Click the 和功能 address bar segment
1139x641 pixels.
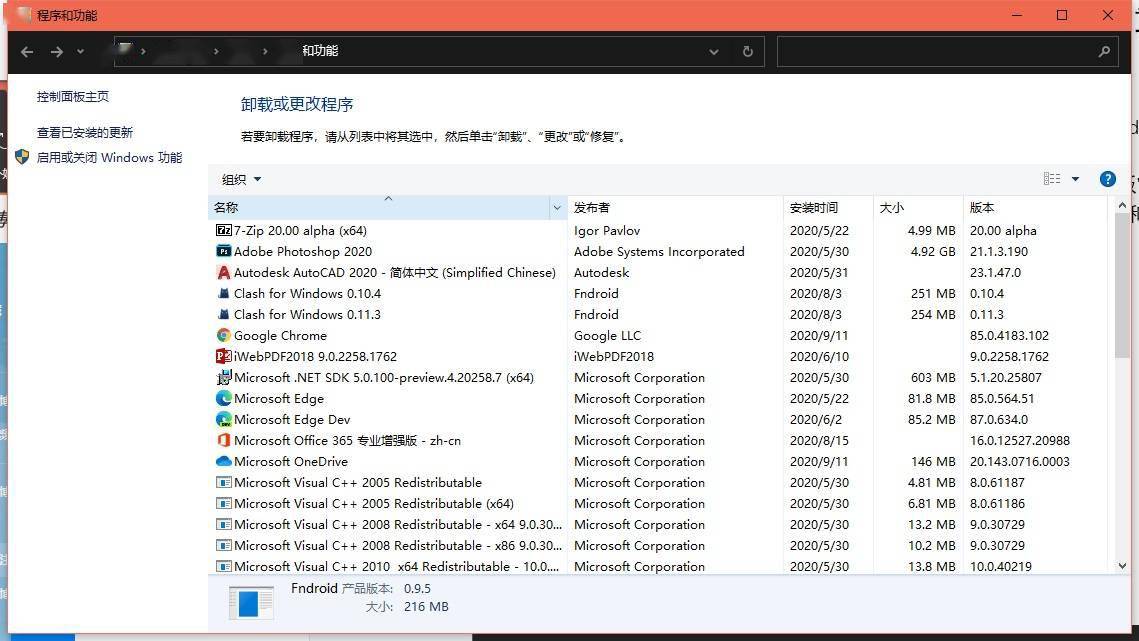320,51
